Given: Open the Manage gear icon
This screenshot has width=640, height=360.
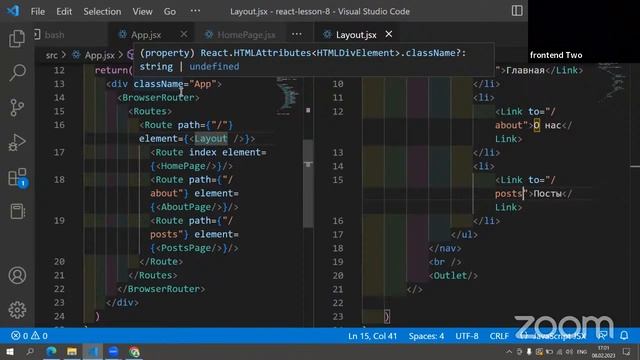Looking at the screenshot, I should (x=17, y=310).
